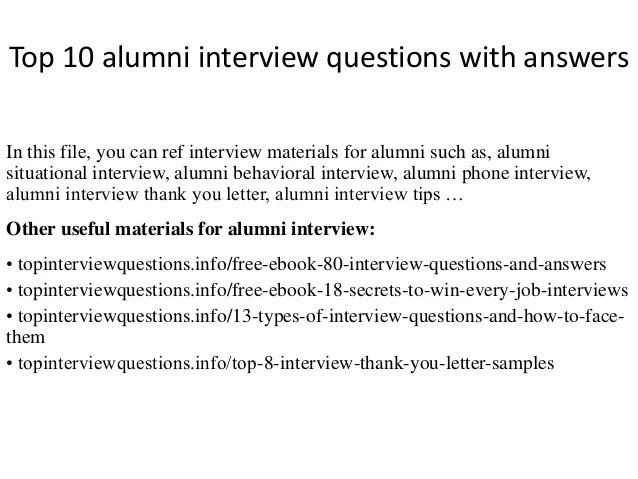The height and width of the screenshot is (479, 638).
Task: Select the 'Other useful materials for alumni interview' heading
Action: point(190,229)
